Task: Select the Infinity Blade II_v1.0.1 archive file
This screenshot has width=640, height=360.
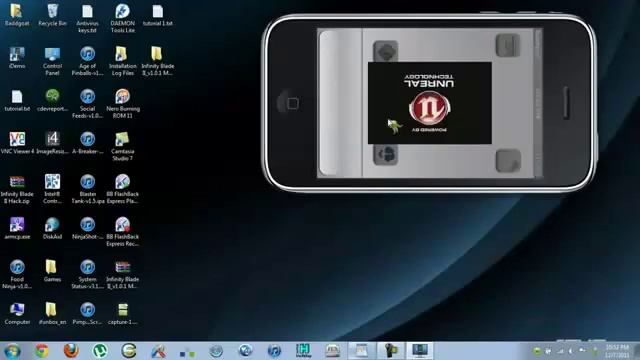Action: pyautogui.click(x=122, y=274)
